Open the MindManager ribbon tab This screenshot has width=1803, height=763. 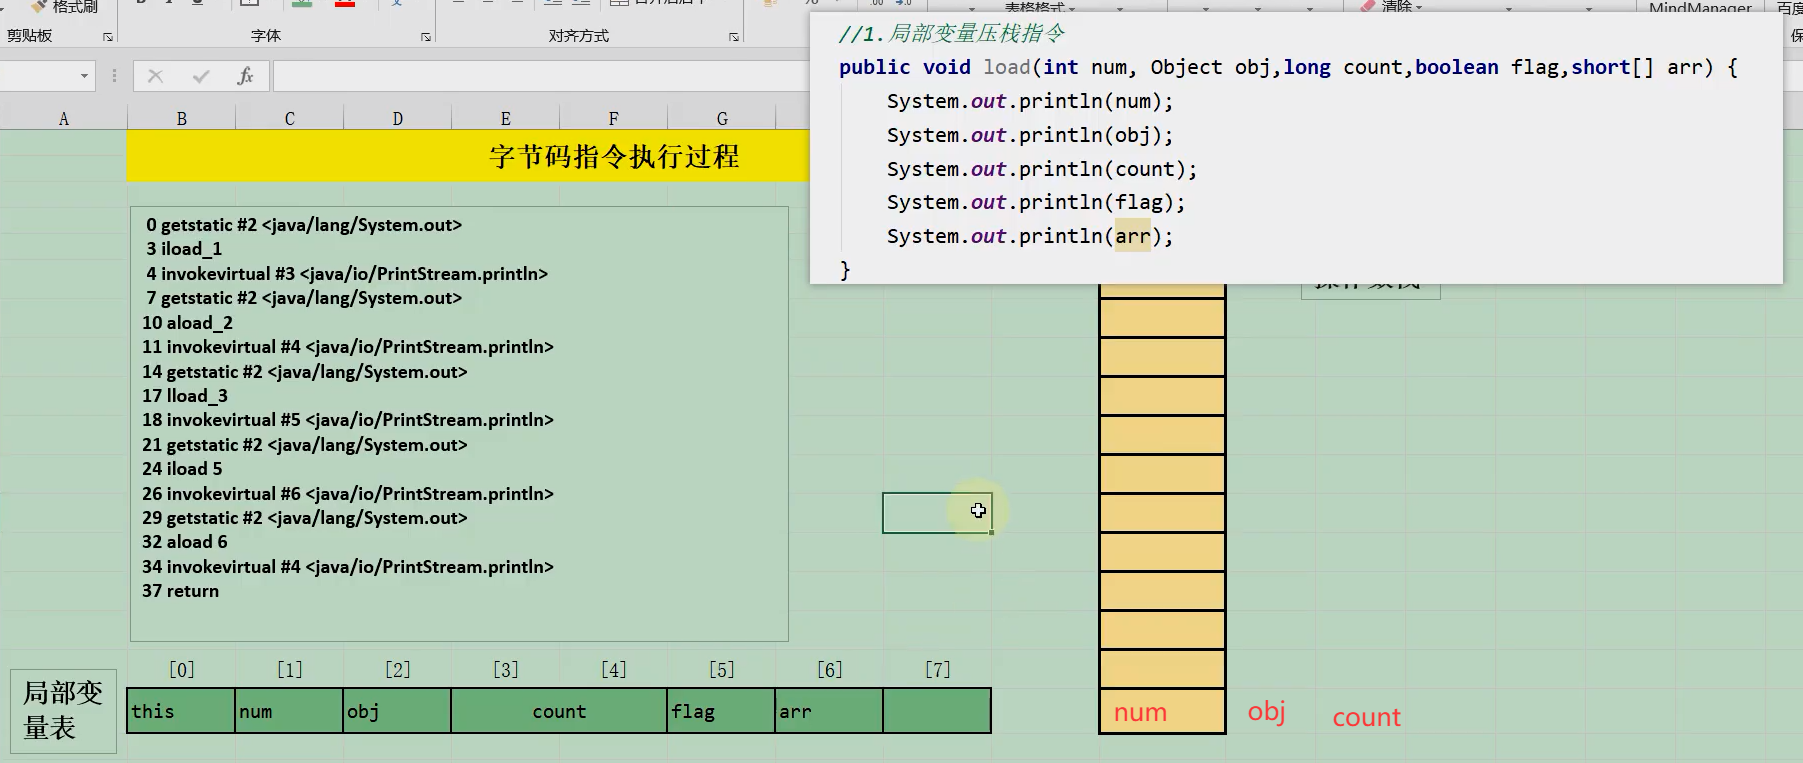click(1700, 7)
